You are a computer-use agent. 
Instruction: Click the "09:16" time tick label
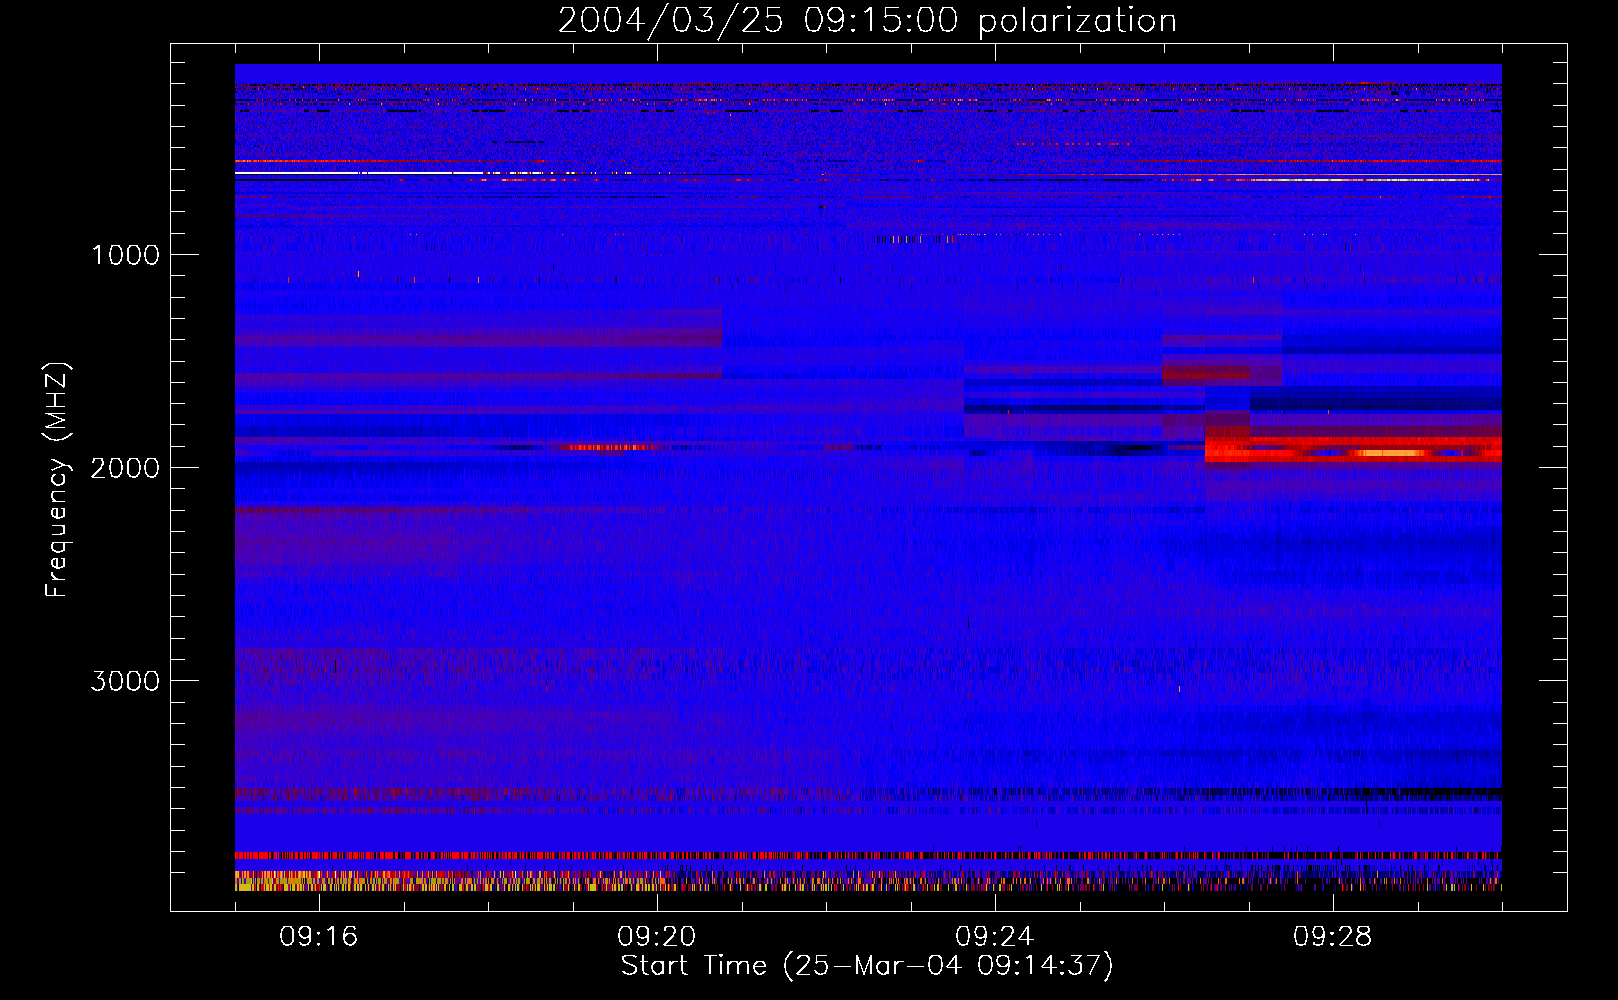(319, 937)
